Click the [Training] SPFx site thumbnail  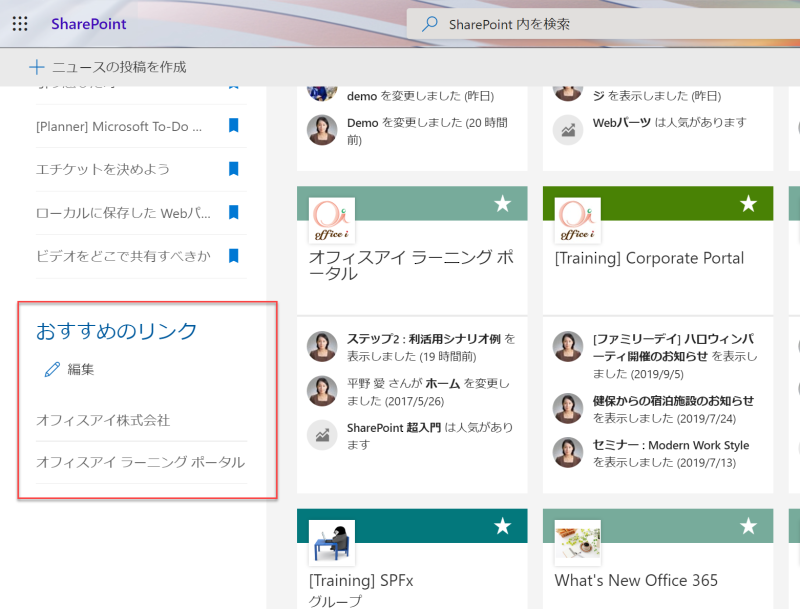tap(331, 542)
